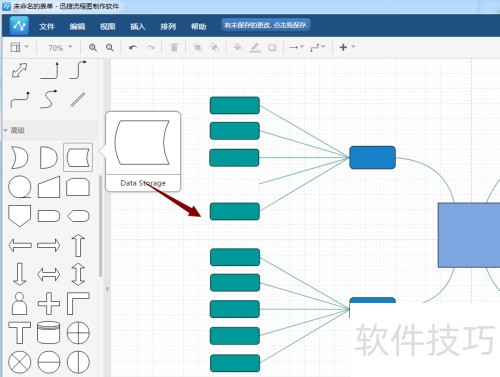Select the Data Storage shape in palette
Screen dimensions: 500x377
point(78,157)
